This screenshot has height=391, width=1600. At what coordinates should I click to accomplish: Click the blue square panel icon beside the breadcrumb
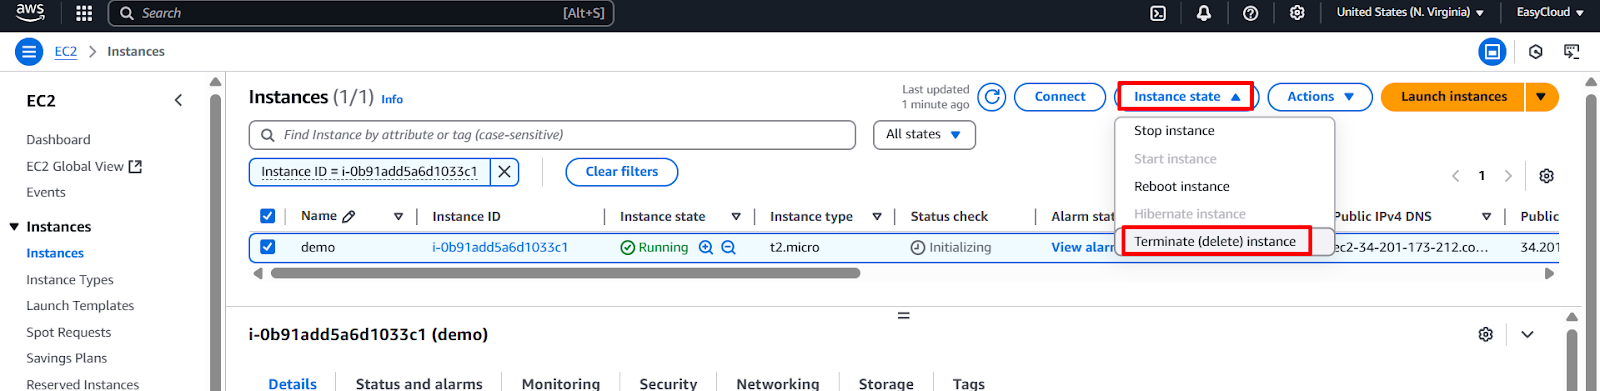tap(1492, 52)
